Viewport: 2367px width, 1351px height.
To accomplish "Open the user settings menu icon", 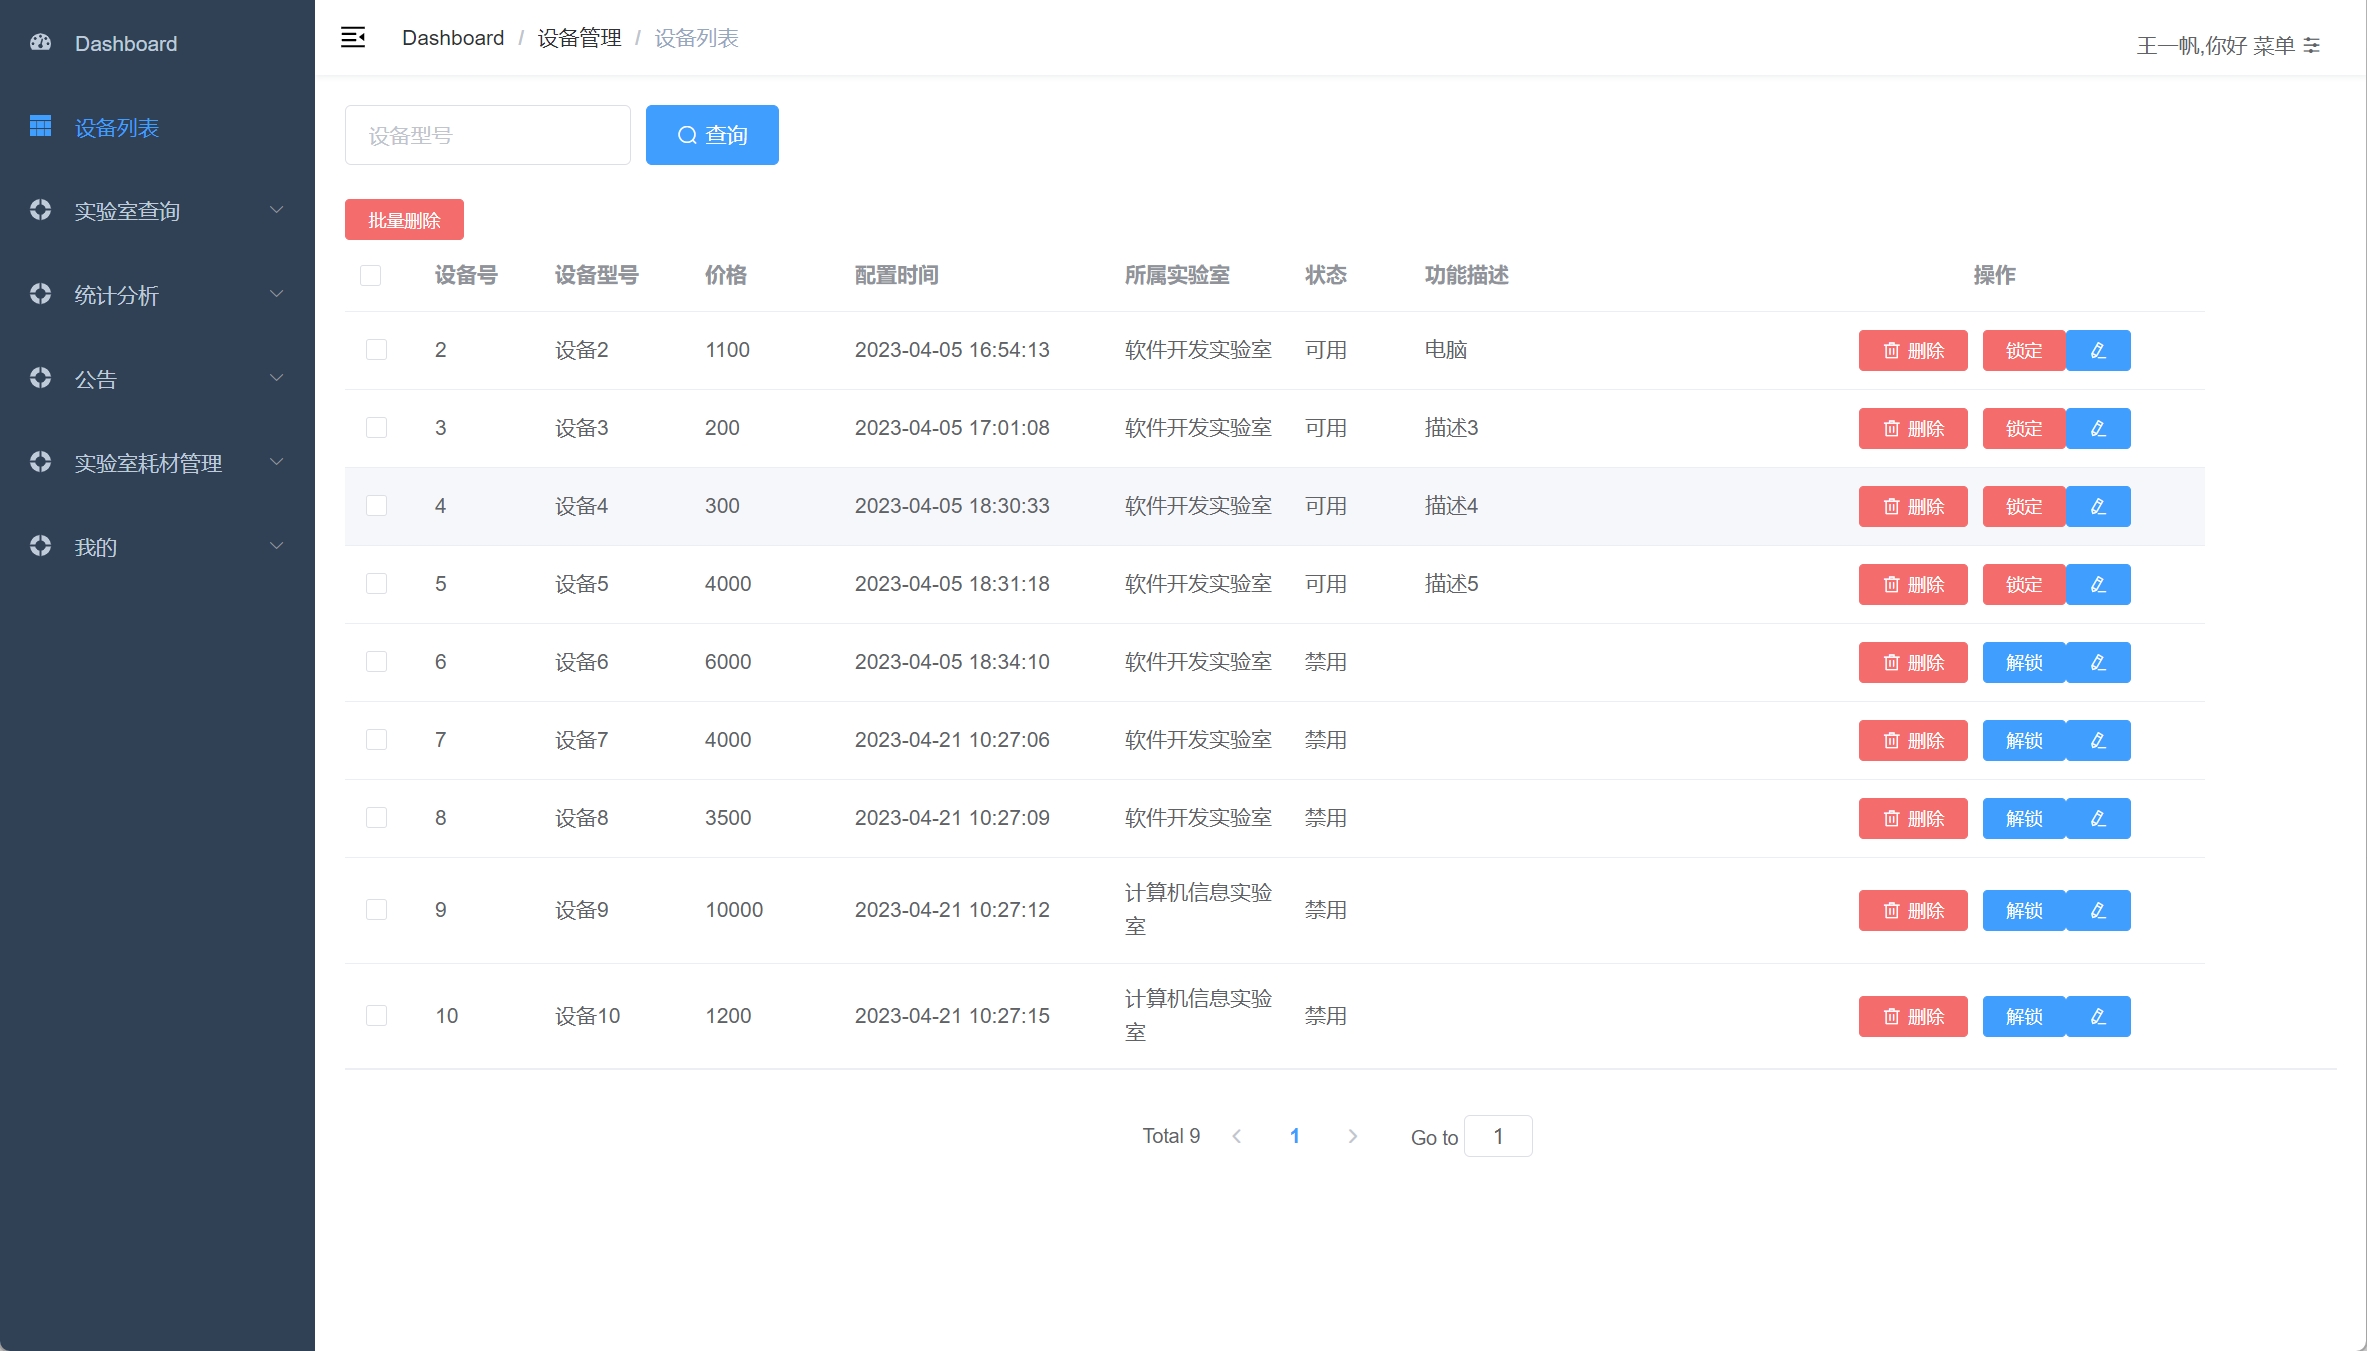I will (2312, 46).
